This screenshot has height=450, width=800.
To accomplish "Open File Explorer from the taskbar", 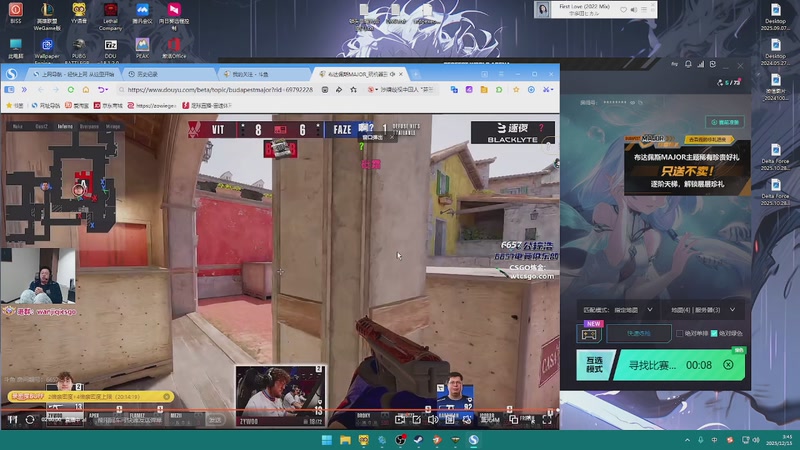I will [x=345, y=440].
